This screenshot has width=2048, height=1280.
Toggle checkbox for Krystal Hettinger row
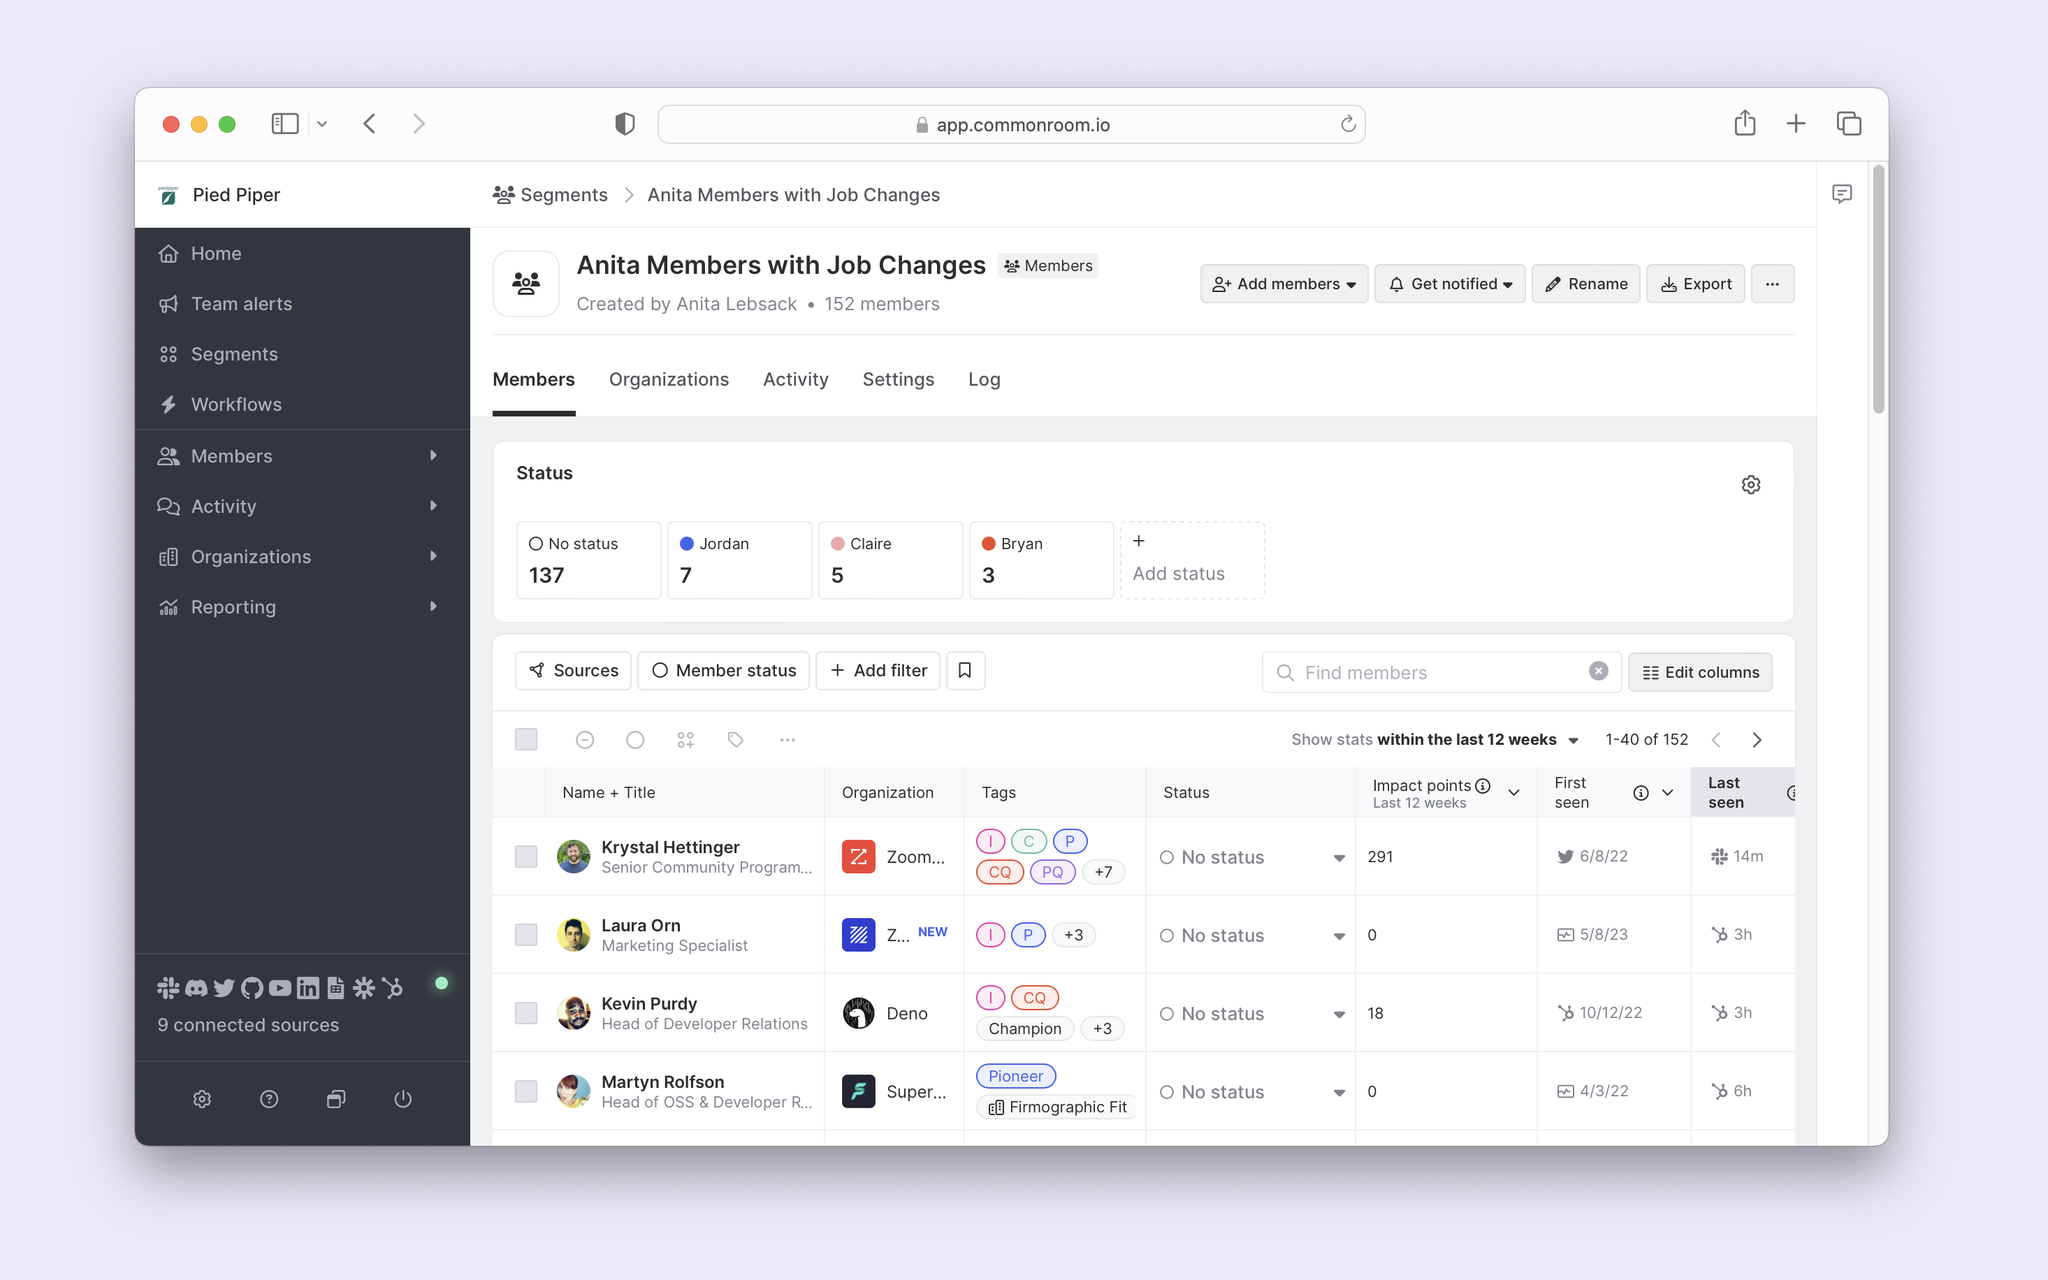click(x=526, y=857)
